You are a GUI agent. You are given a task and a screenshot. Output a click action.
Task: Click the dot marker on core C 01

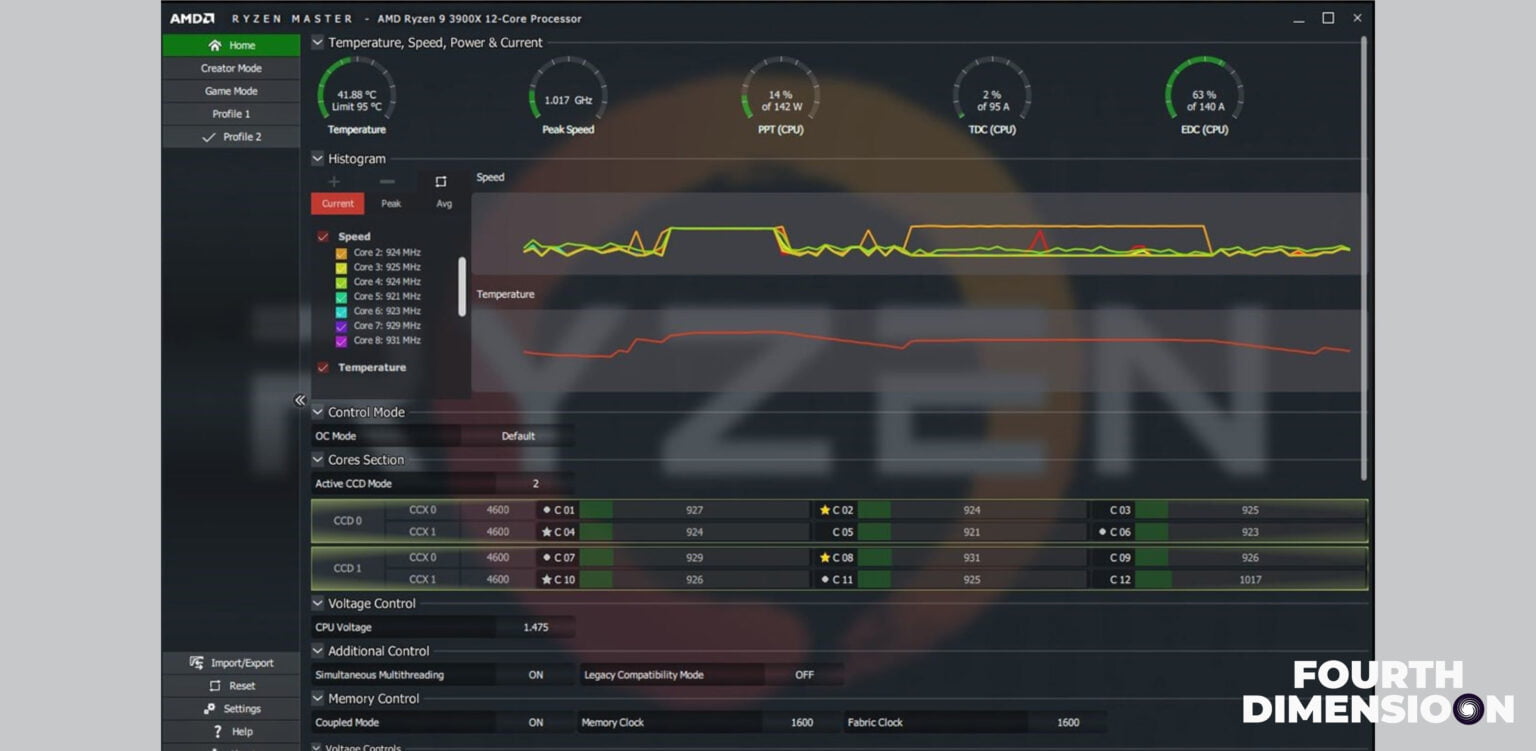click(x=546, y=510)
